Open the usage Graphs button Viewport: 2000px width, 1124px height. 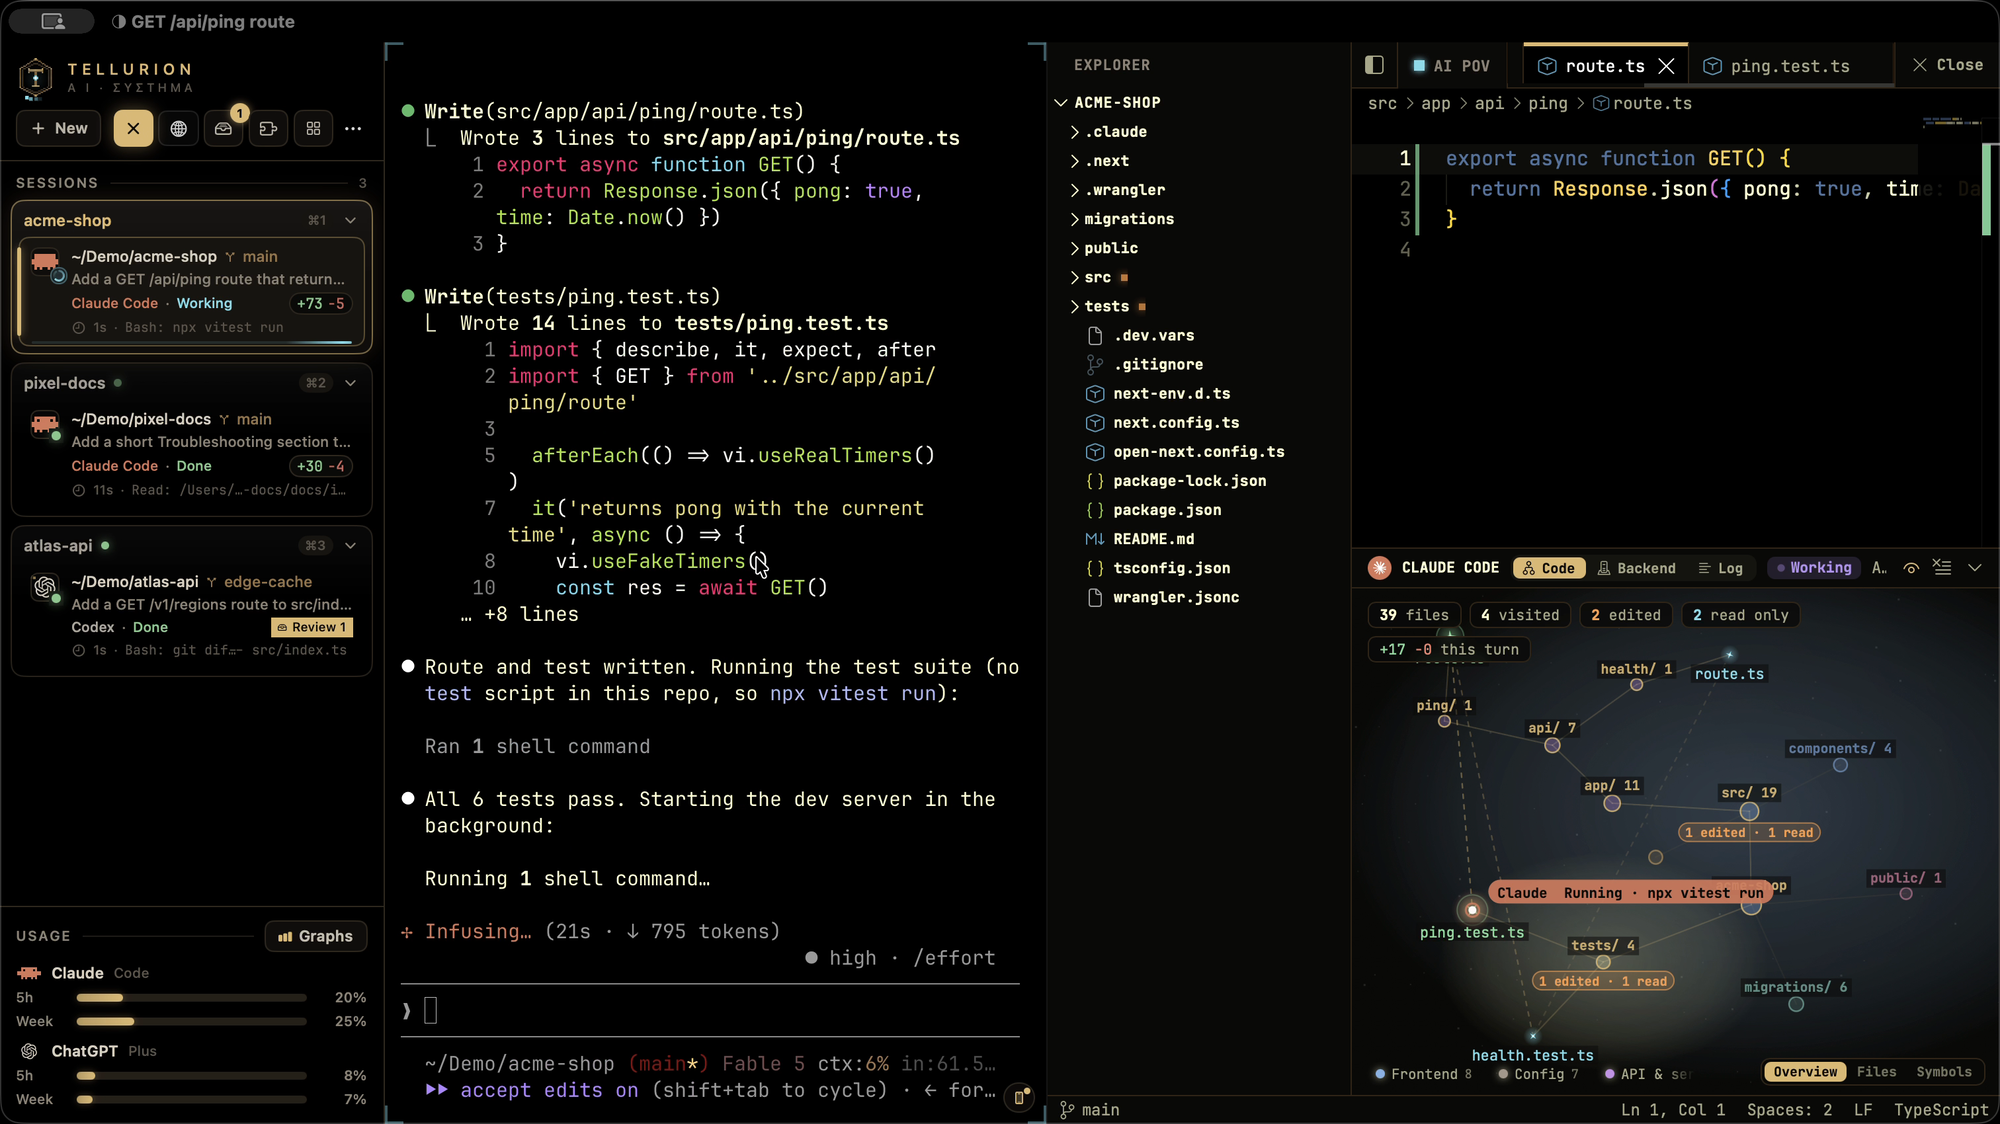pyautogui.click(x=315, y=936)
